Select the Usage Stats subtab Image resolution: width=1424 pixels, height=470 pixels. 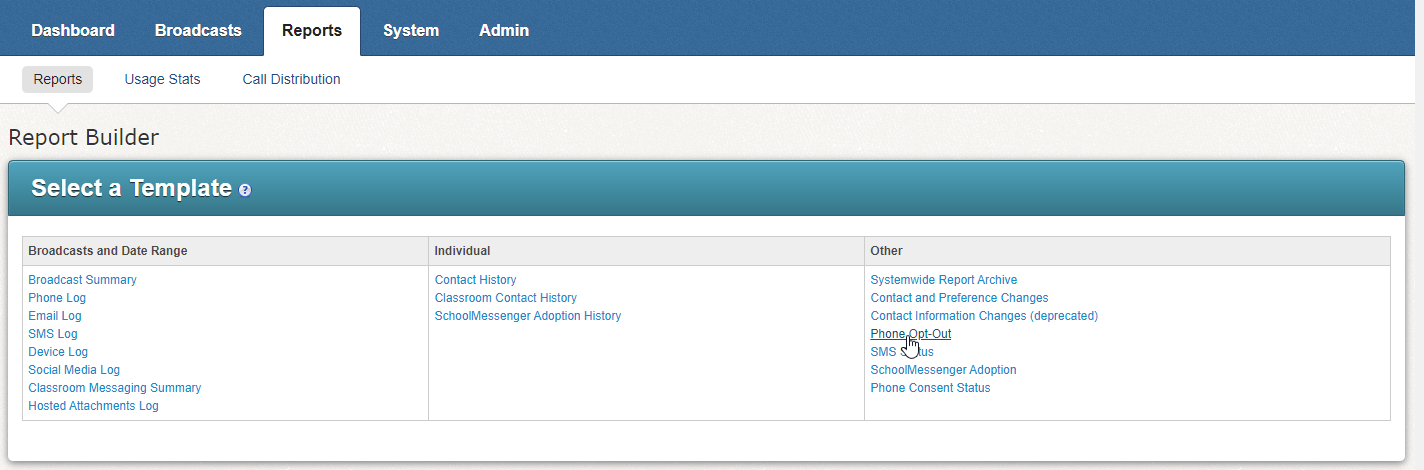click(x=162, y=79)
